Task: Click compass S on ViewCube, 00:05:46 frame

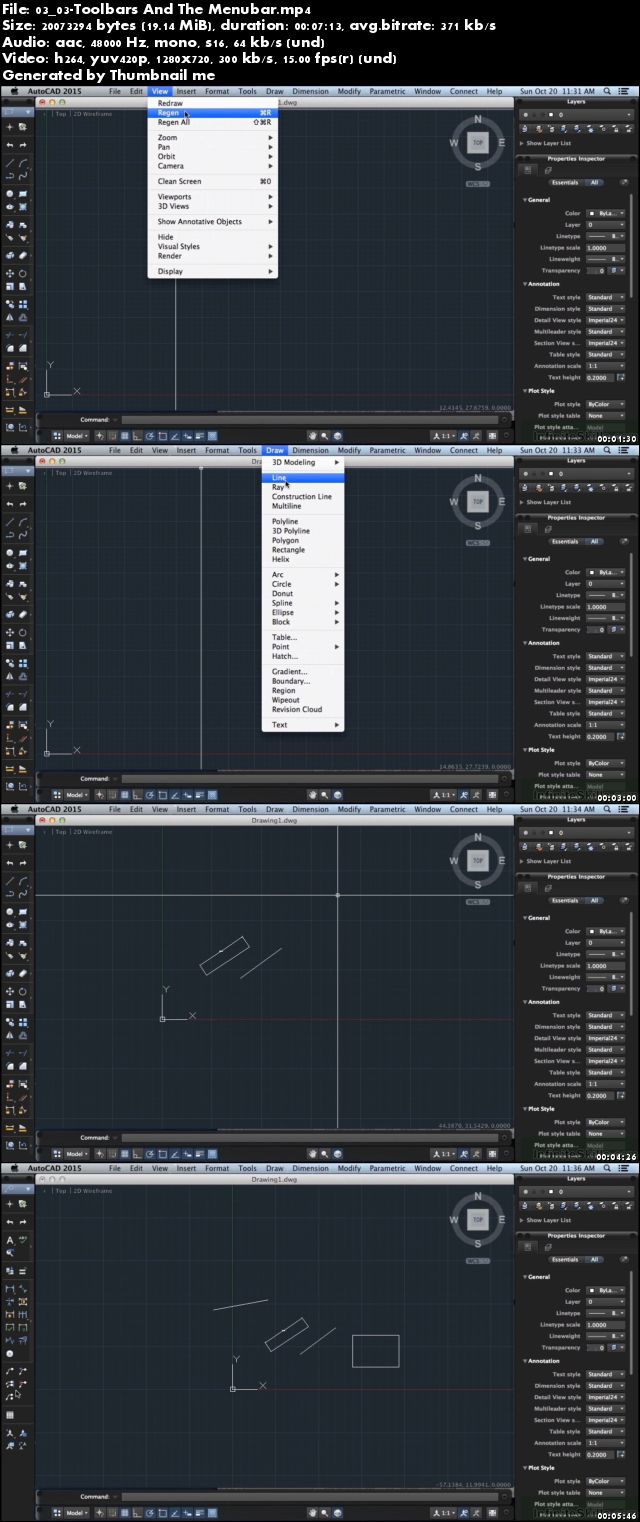Action: [x=478, y=1243]
